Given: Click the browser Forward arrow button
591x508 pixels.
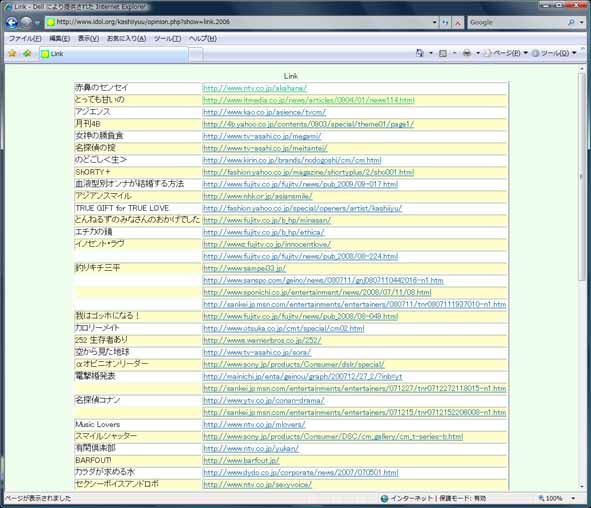Looking at the screenshot, I should tap(26, 23).
